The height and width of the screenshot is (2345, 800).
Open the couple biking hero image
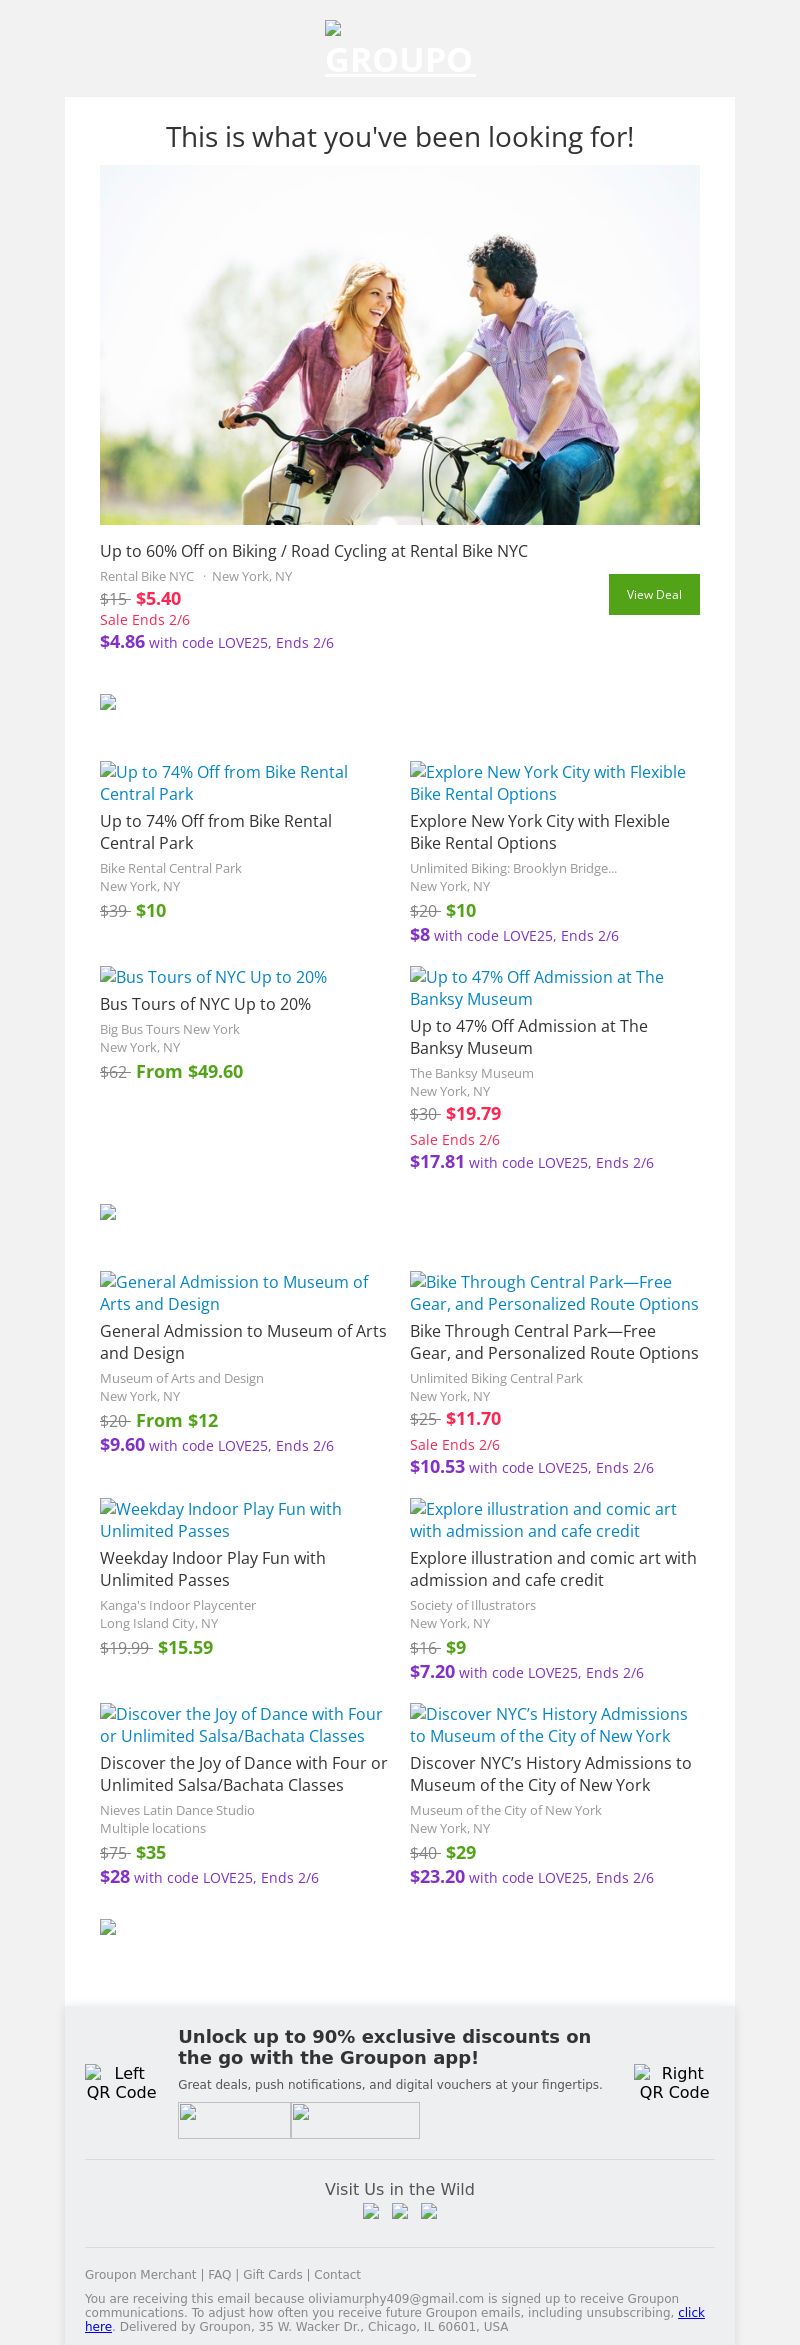point(400,345)
